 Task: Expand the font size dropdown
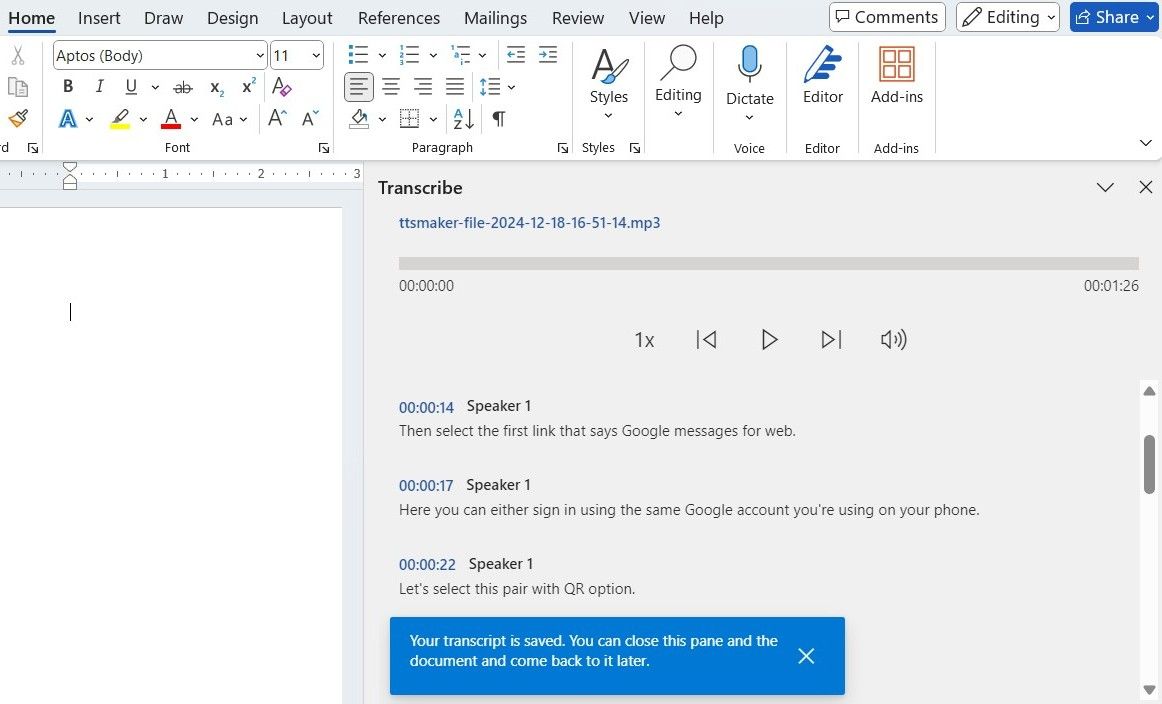tap(316, 56)
